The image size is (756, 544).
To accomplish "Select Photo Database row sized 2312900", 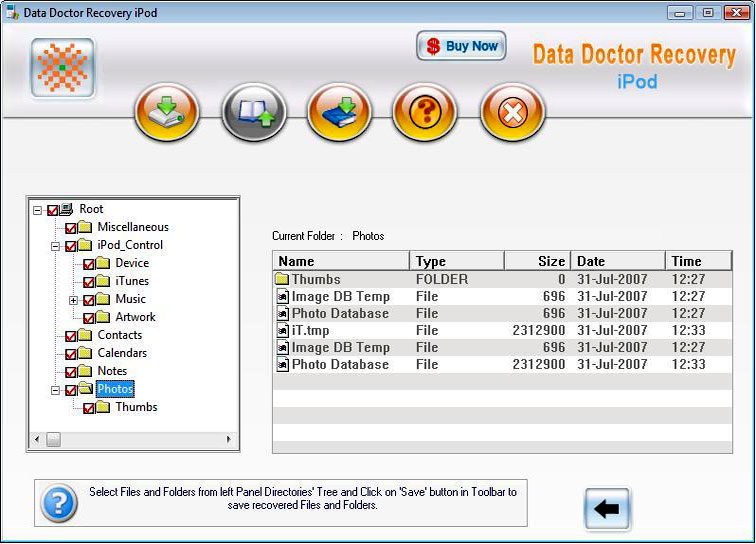I will pos(502,365).
